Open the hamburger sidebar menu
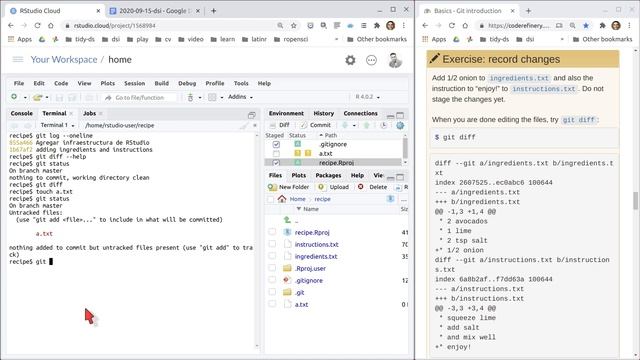This screenshot has width=640, height=360. pyautogui.click(x=18, y=60)
